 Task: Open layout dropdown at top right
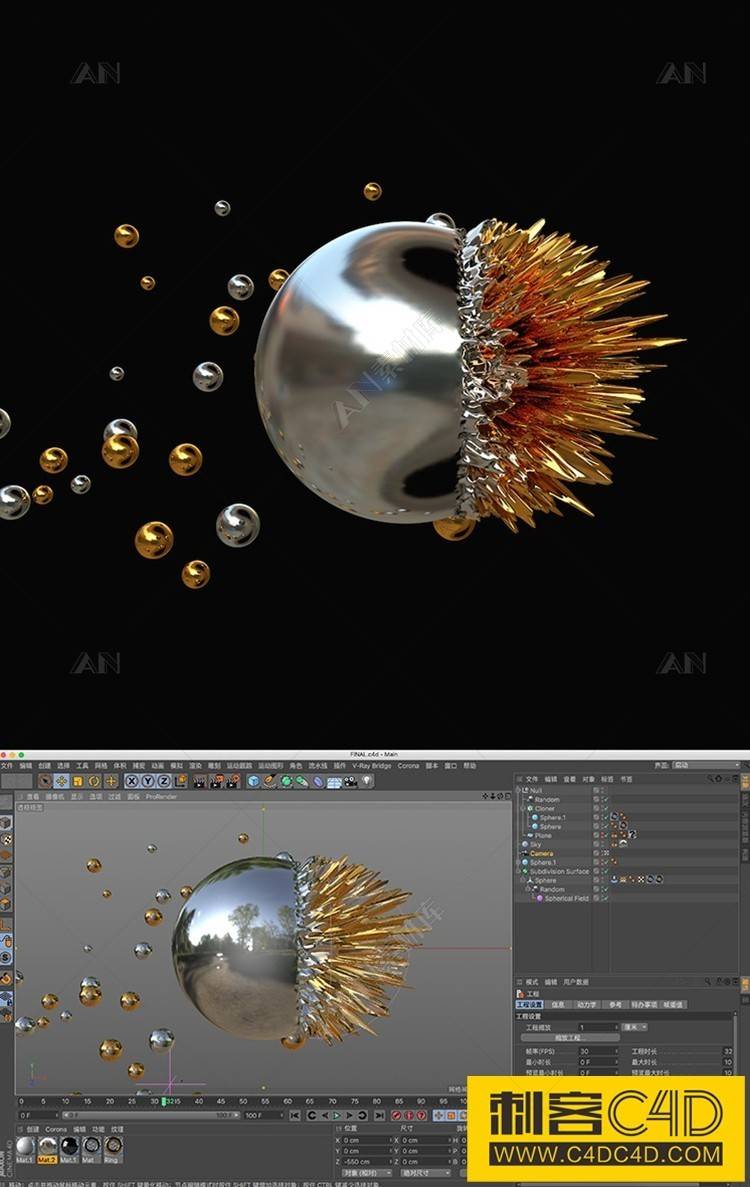(x=705, y=765)
